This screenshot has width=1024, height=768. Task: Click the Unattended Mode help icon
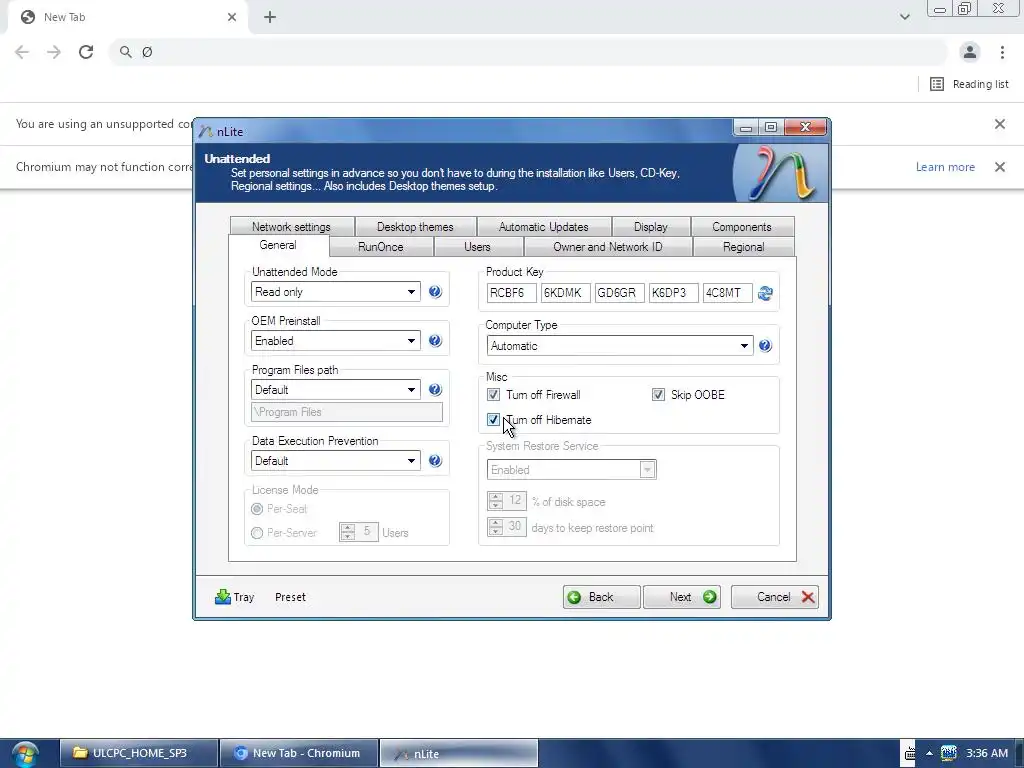(435, 292)
